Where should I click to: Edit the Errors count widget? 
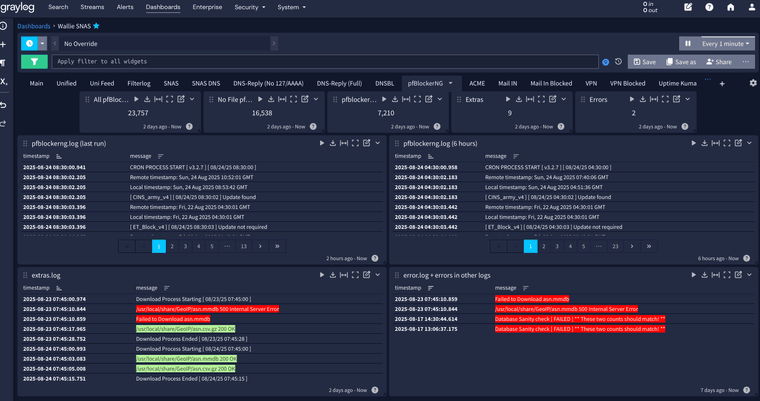point(676,99)
